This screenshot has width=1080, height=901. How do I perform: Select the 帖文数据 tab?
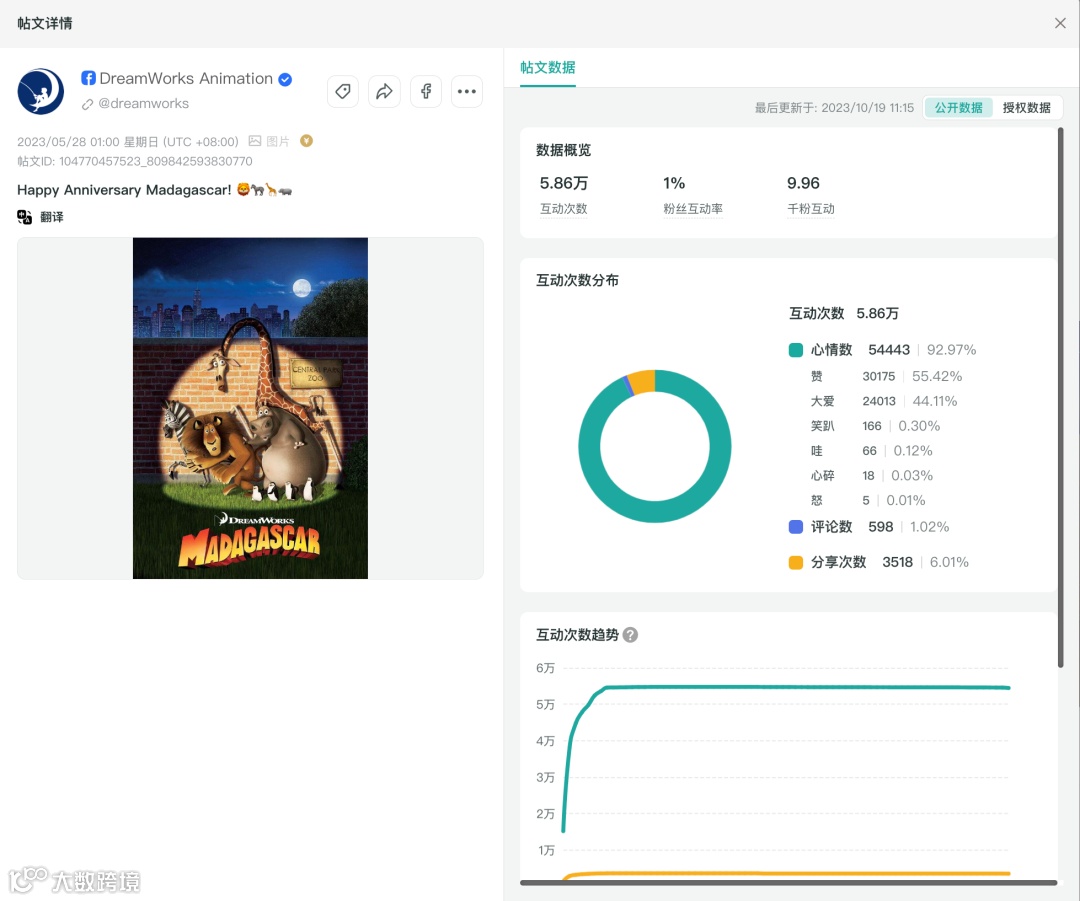548,68
